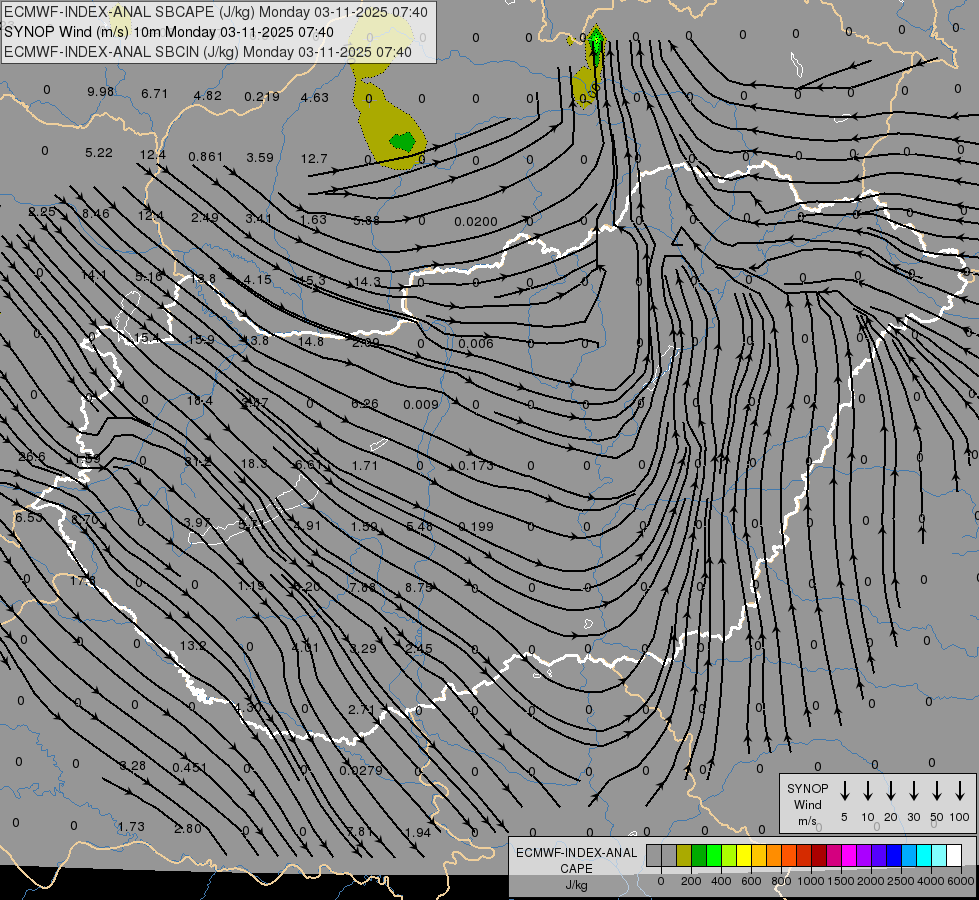Click the 'SYNOP' wind legend label
Image resolution: width=979 pixels, height=900 pixels.
[x=807, y=789]
